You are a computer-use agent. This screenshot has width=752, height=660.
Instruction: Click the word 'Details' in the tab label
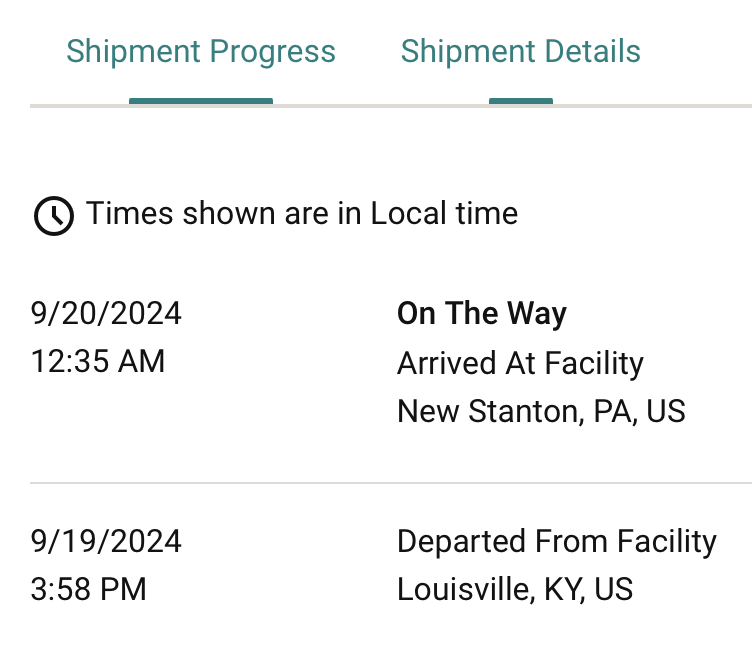point(593,51)
